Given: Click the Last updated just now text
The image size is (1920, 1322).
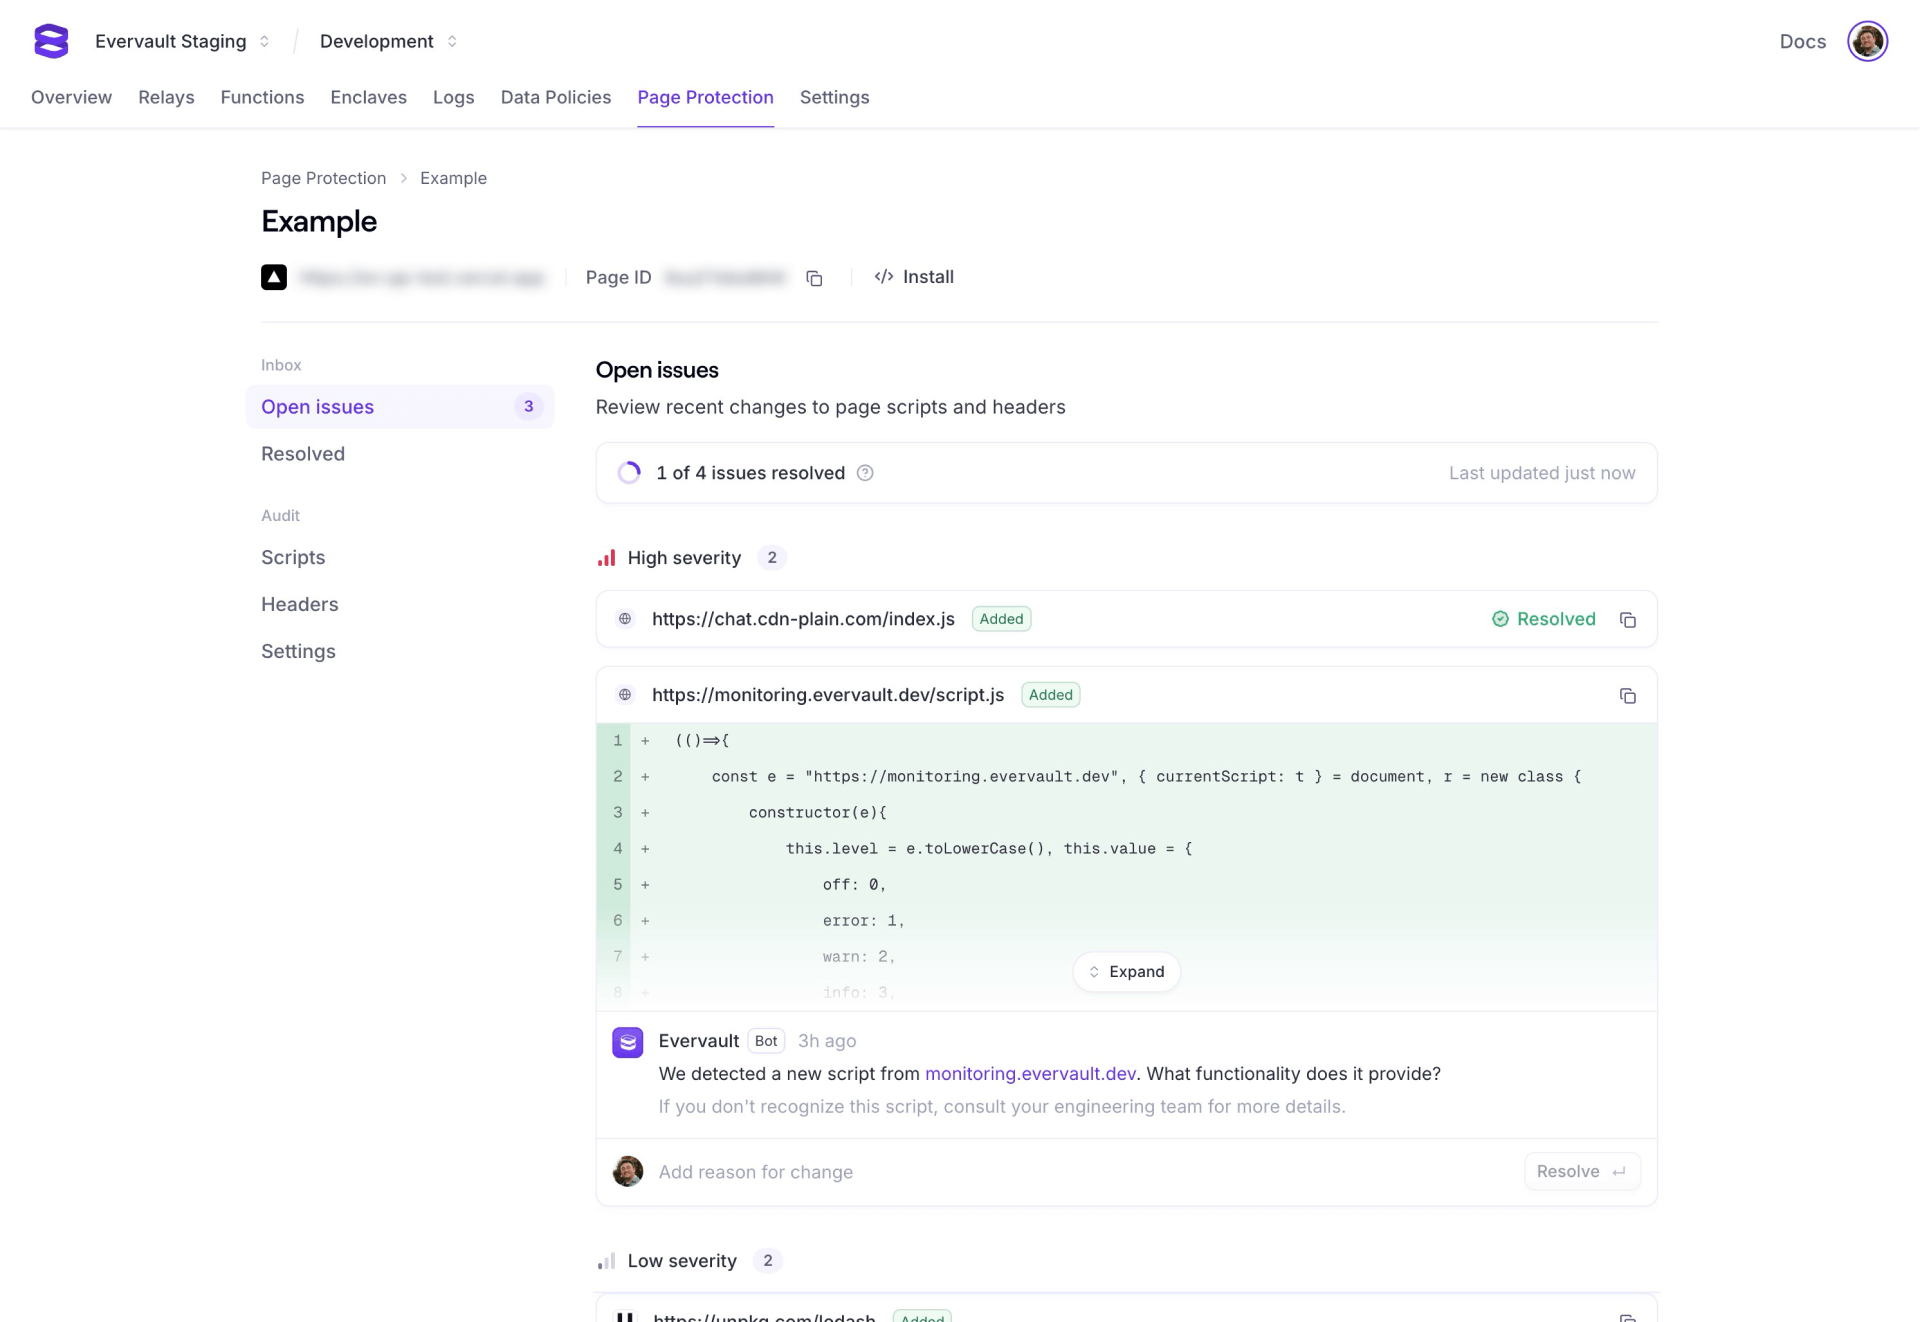Looking at the screenshot, I should (1542, 473).
